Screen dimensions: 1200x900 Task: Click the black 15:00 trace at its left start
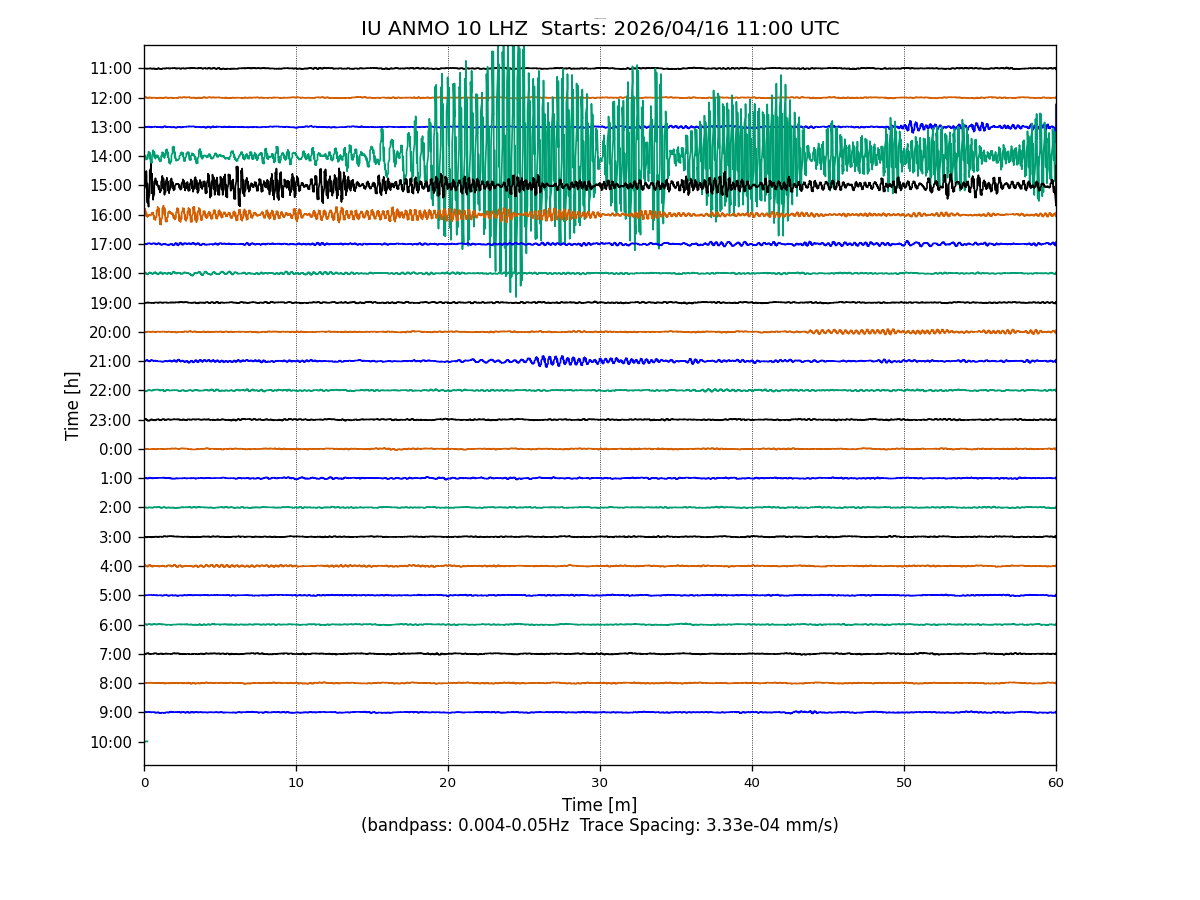click(148, 185)
